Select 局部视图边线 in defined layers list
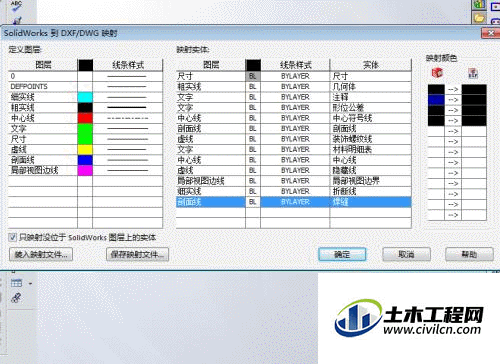500x364 pixels. [43, 170]
